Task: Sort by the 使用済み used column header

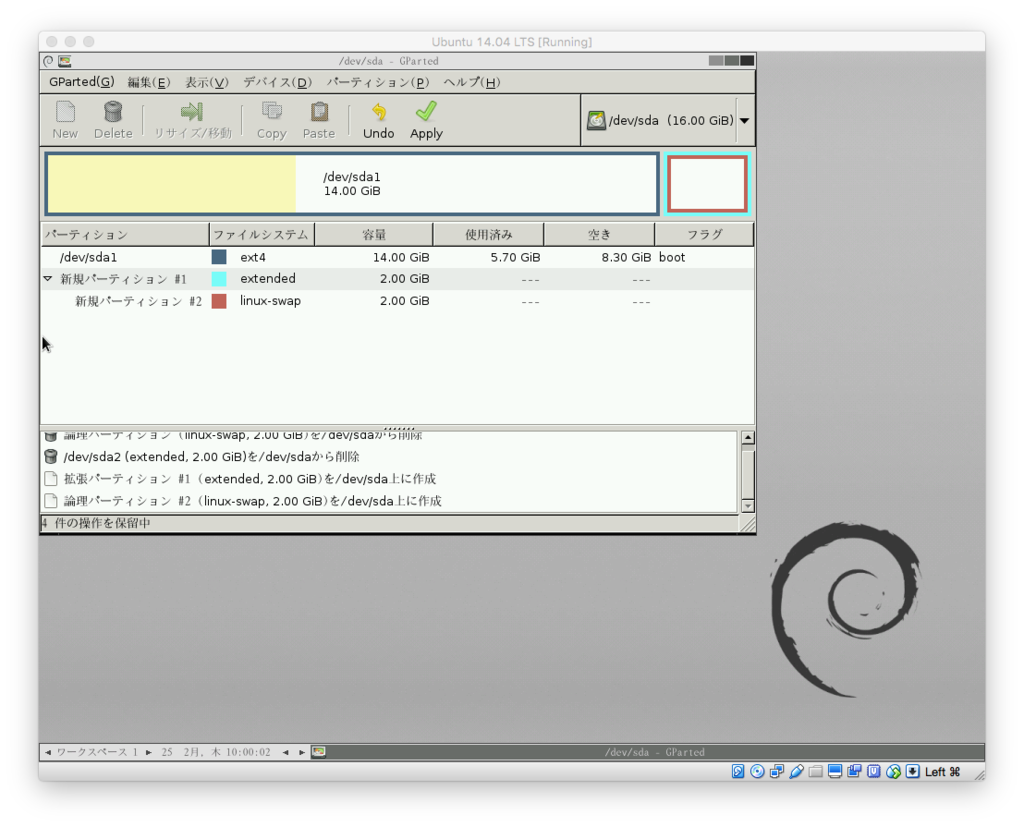Action: click(488, 235)
